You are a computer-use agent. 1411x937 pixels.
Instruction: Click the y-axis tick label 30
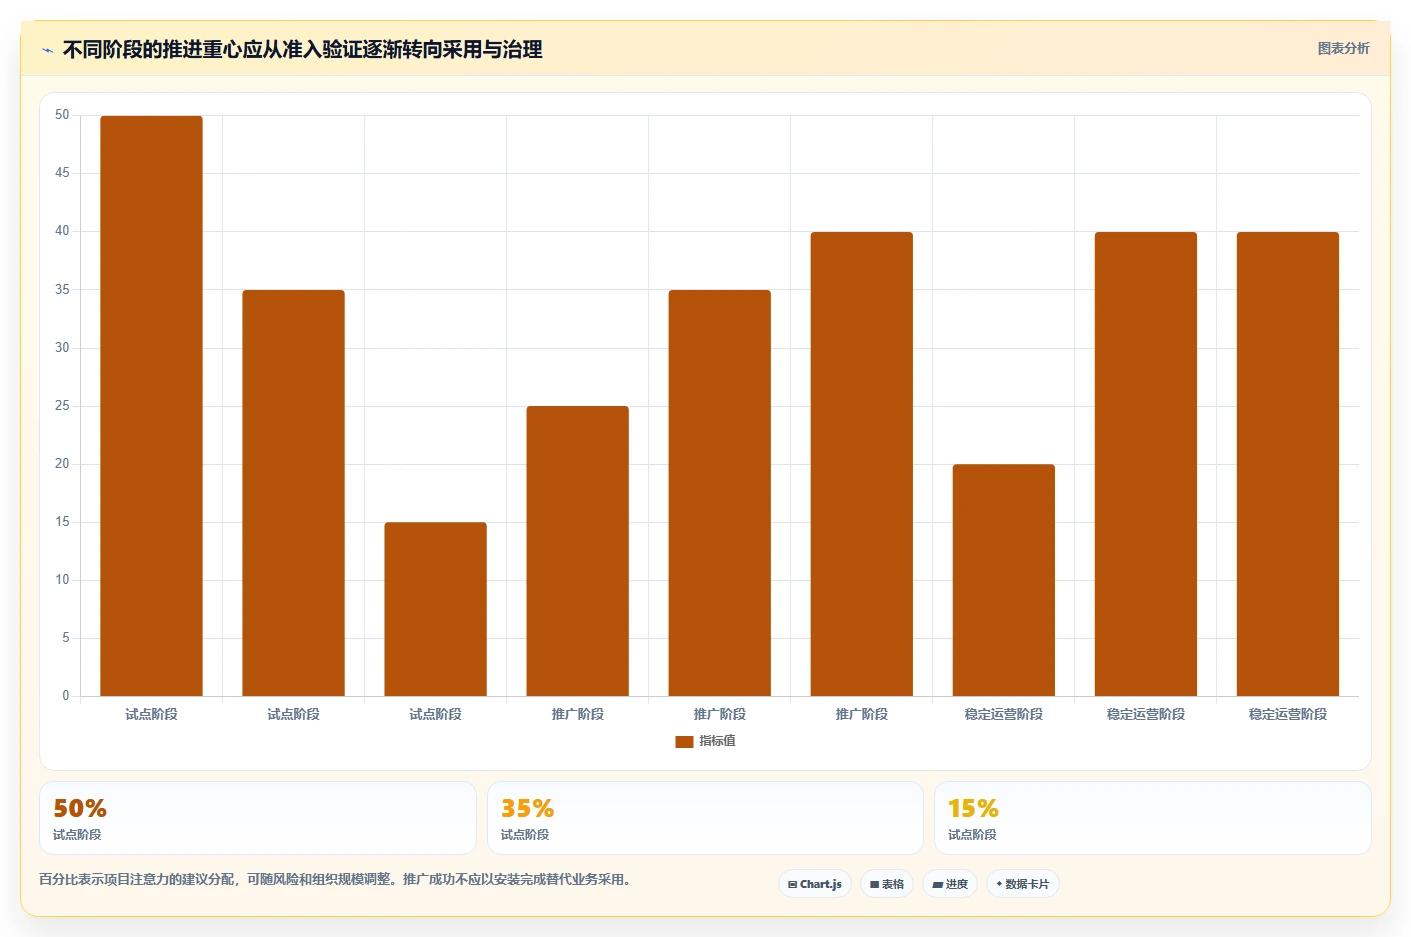coord(63,348)
